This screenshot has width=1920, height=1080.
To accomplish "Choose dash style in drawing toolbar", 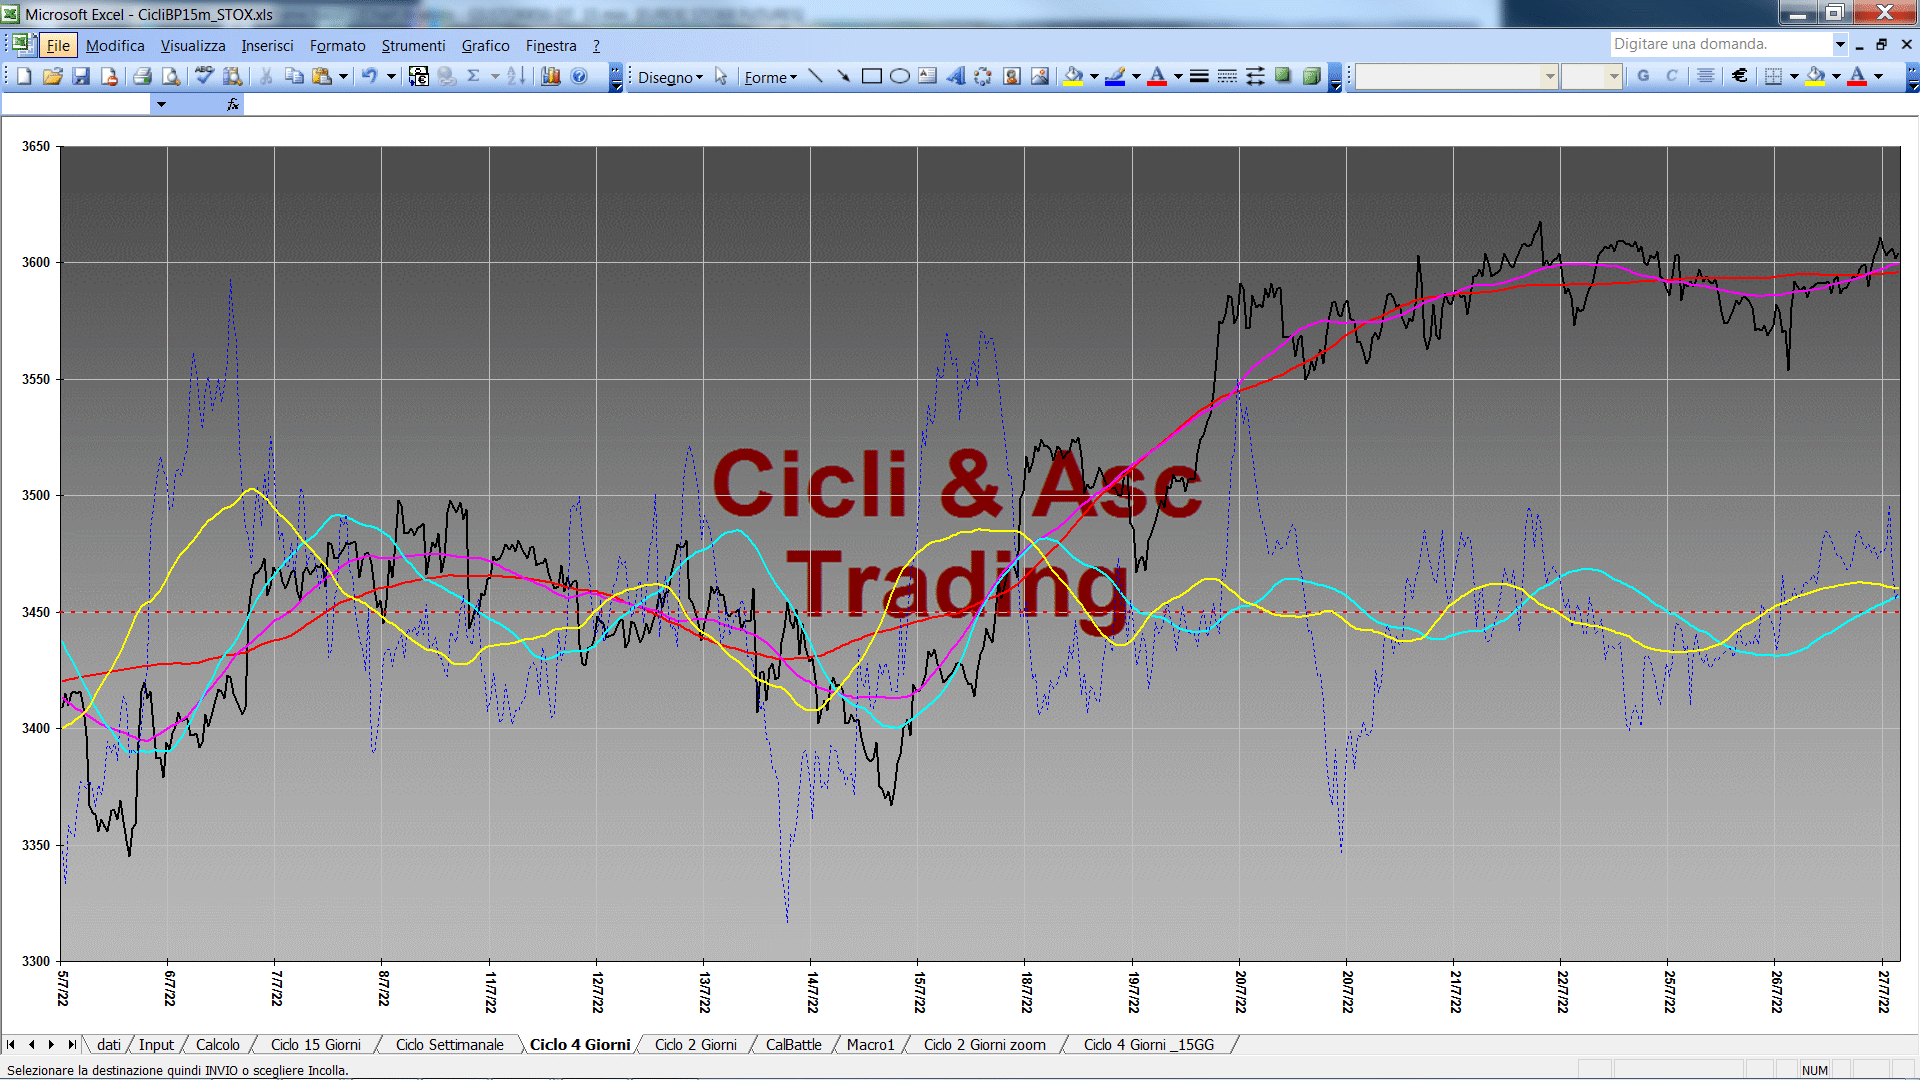I will [x=1227, y=76].
